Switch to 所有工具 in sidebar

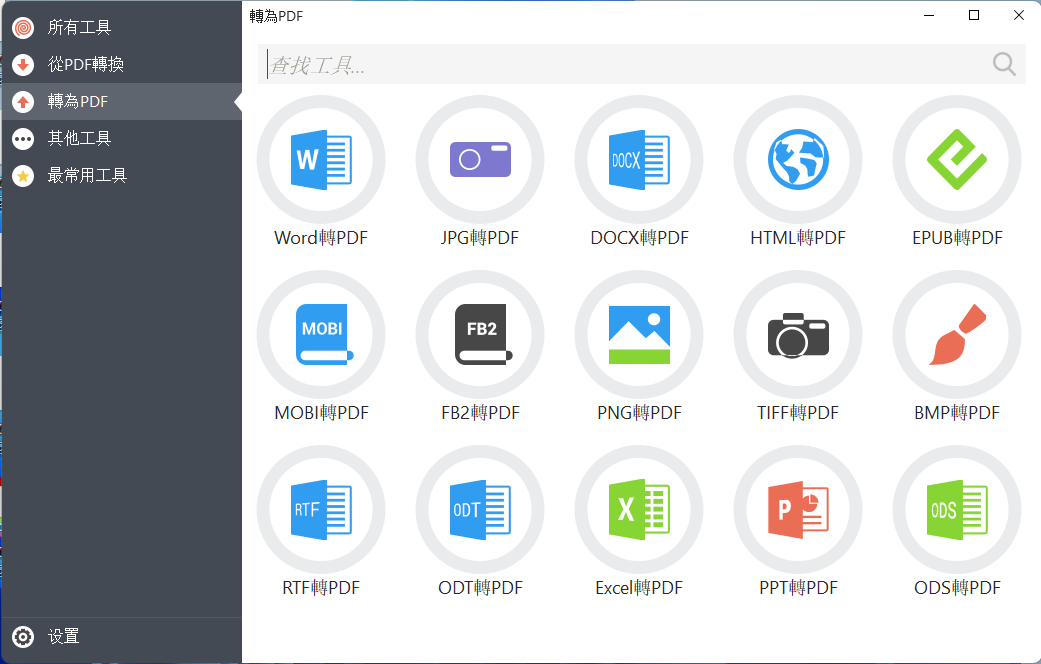[x=121, y=27]
